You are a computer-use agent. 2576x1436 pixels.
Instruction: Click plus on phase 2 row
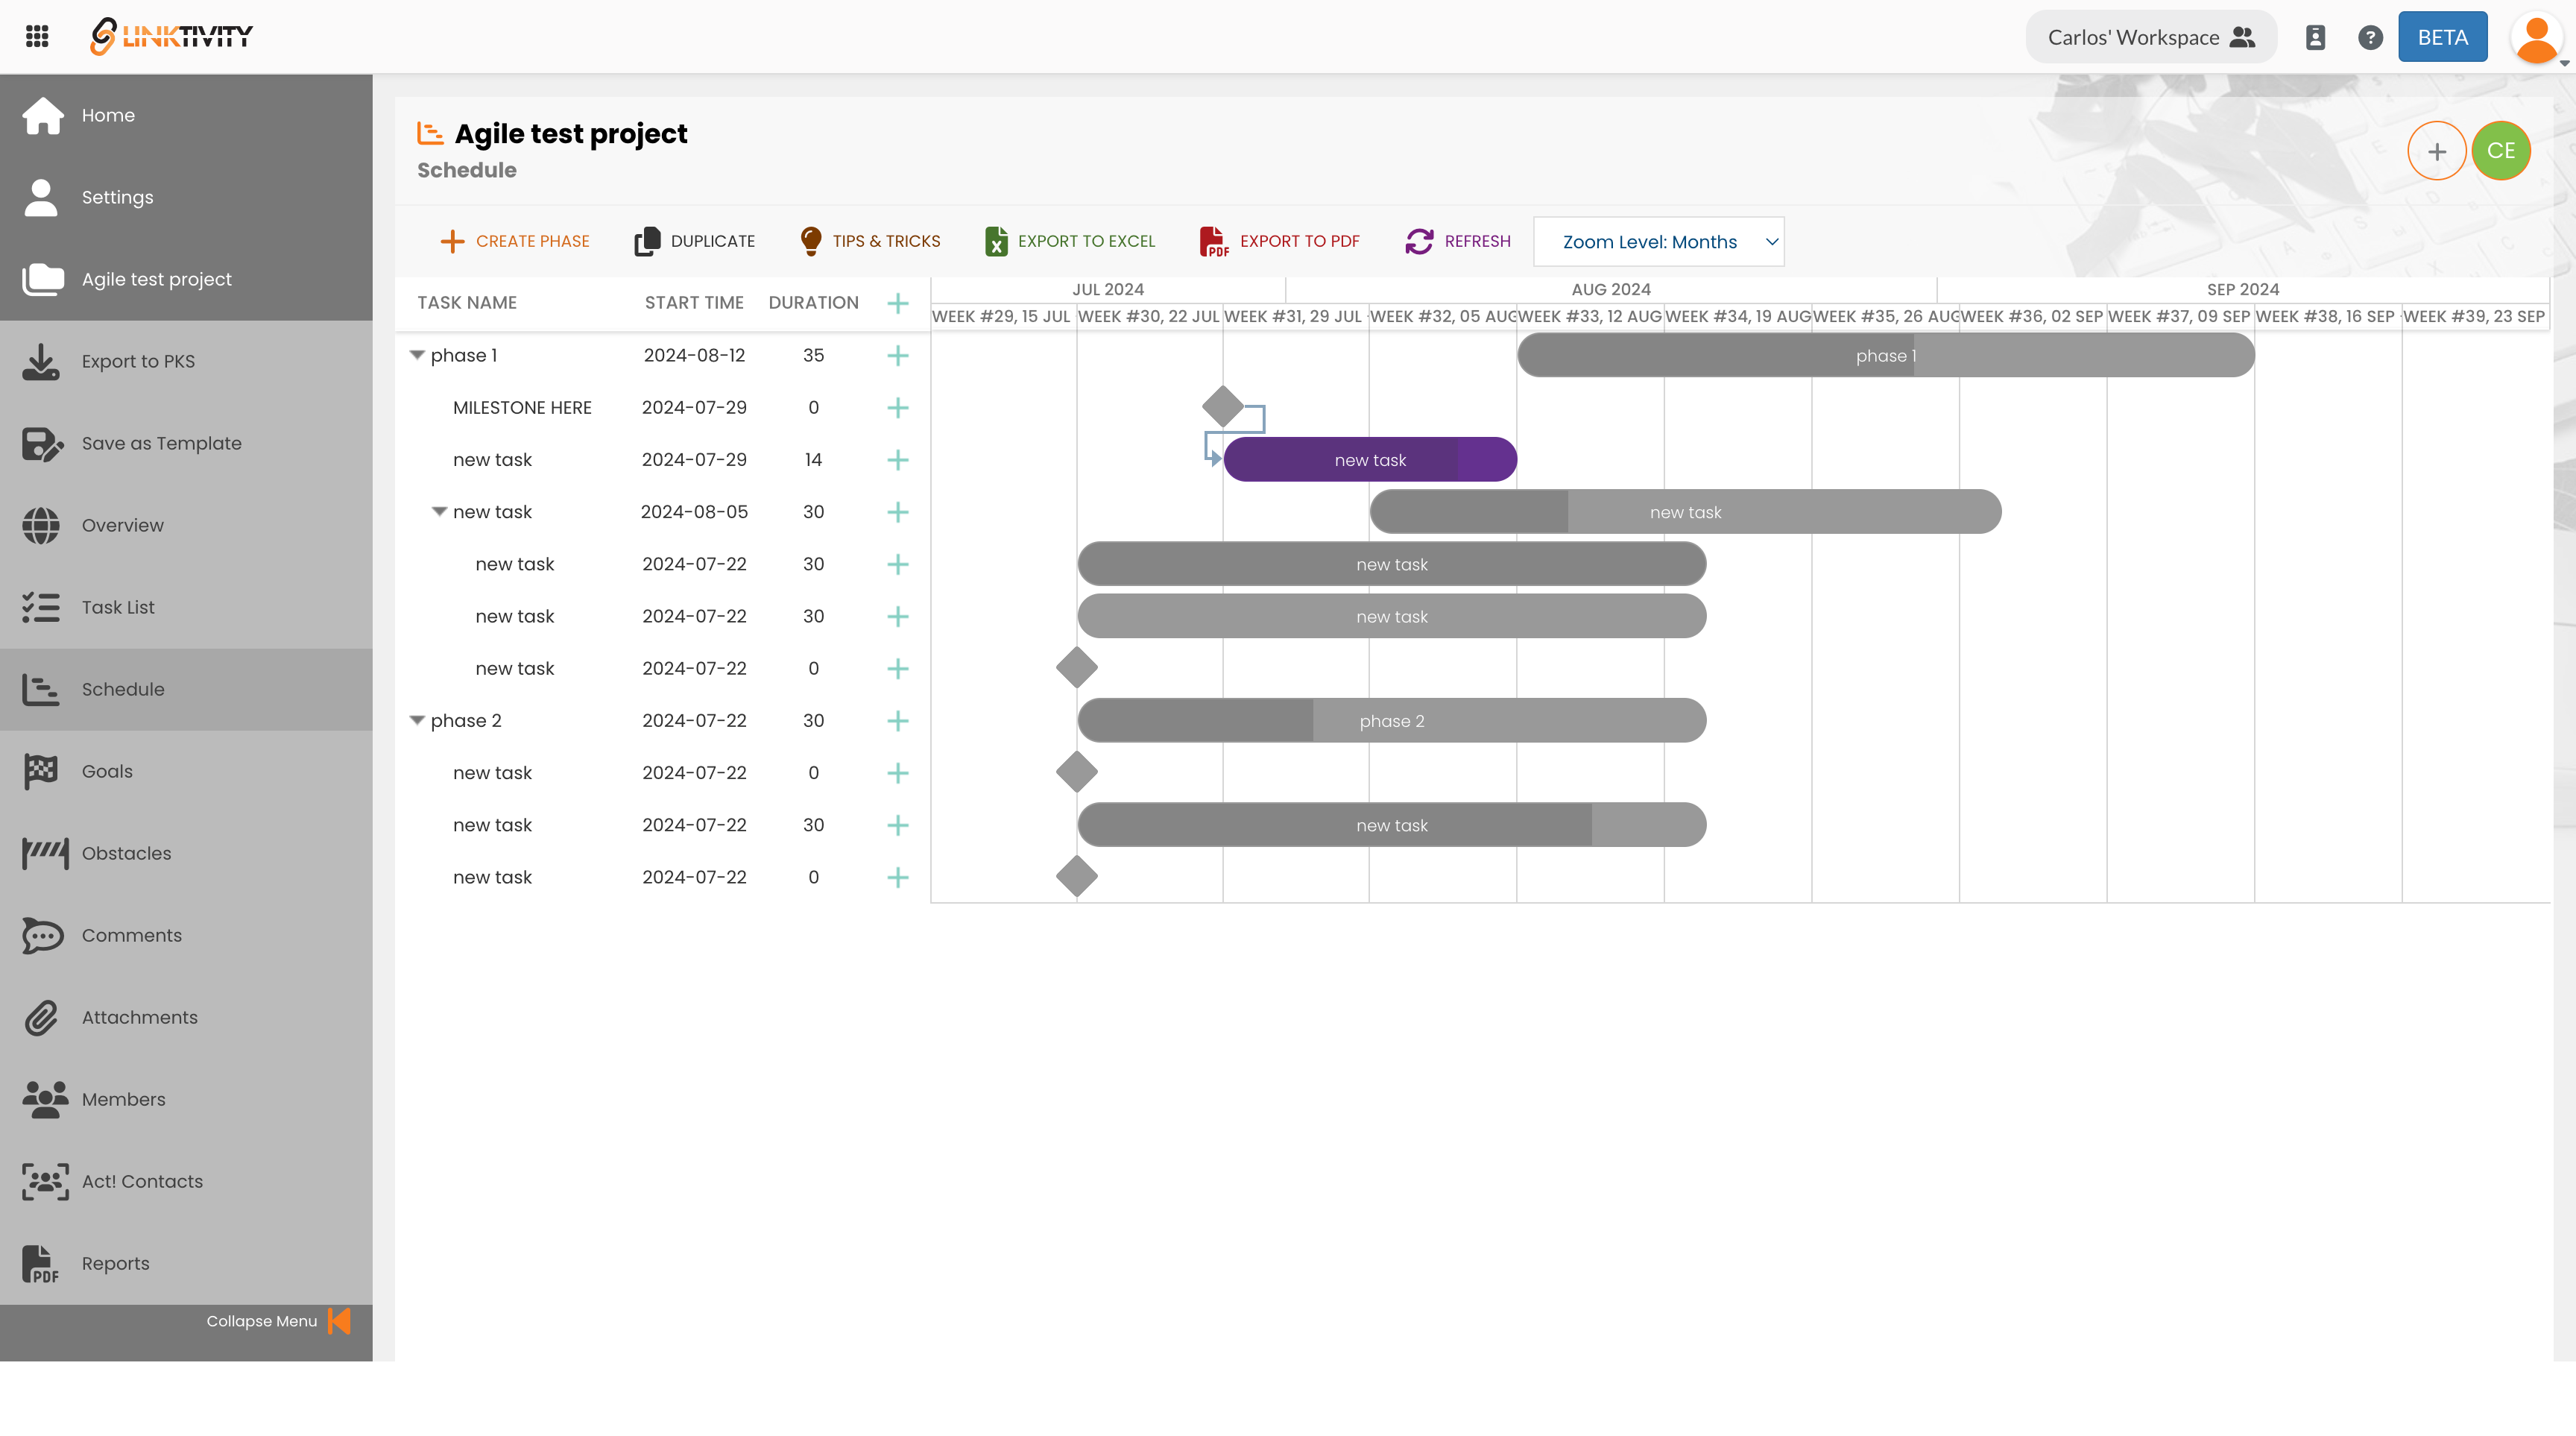898,720
